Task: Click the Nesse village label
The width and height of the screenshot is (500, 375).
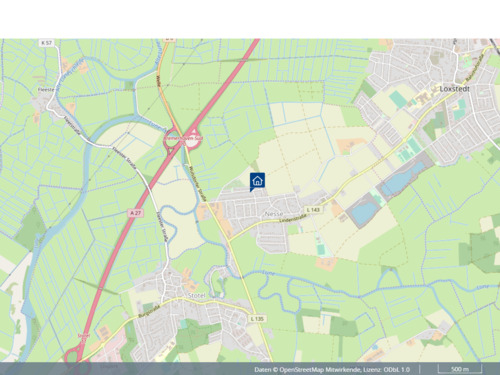Action: pyautogui.click(x=274, y=213)
